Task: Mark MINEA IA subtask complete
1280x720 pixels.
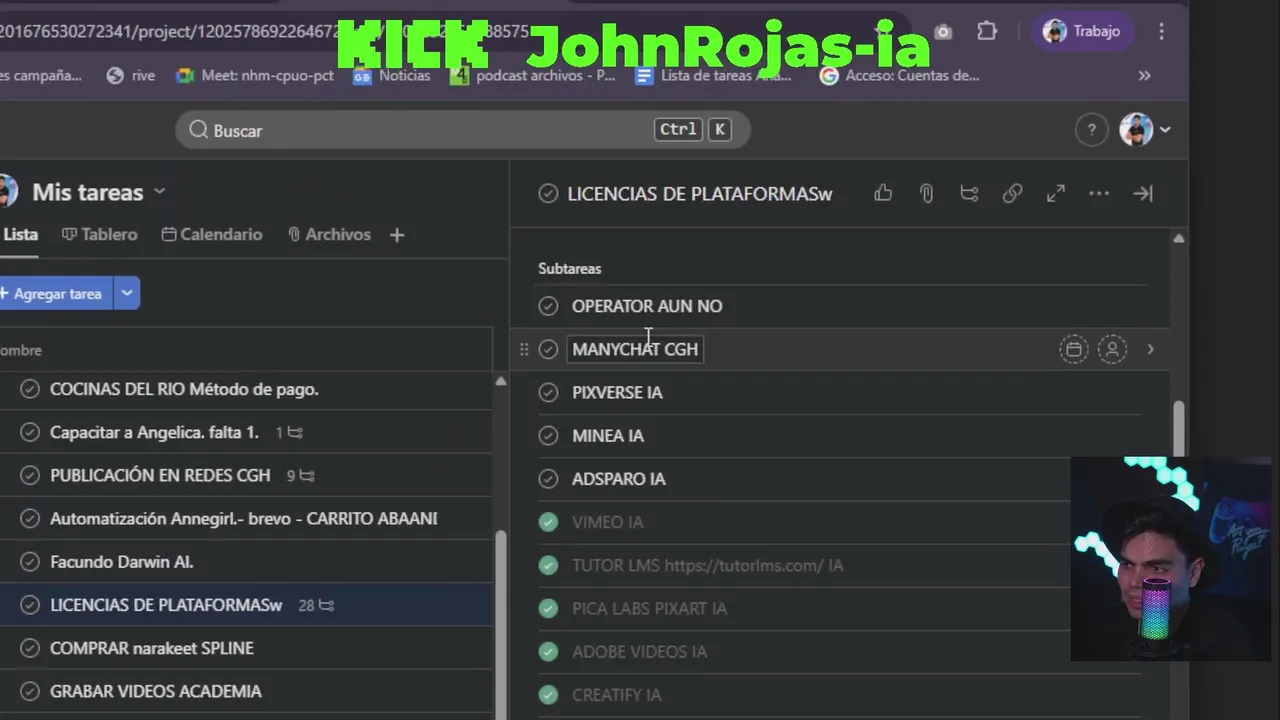Action: click(548, 435)
